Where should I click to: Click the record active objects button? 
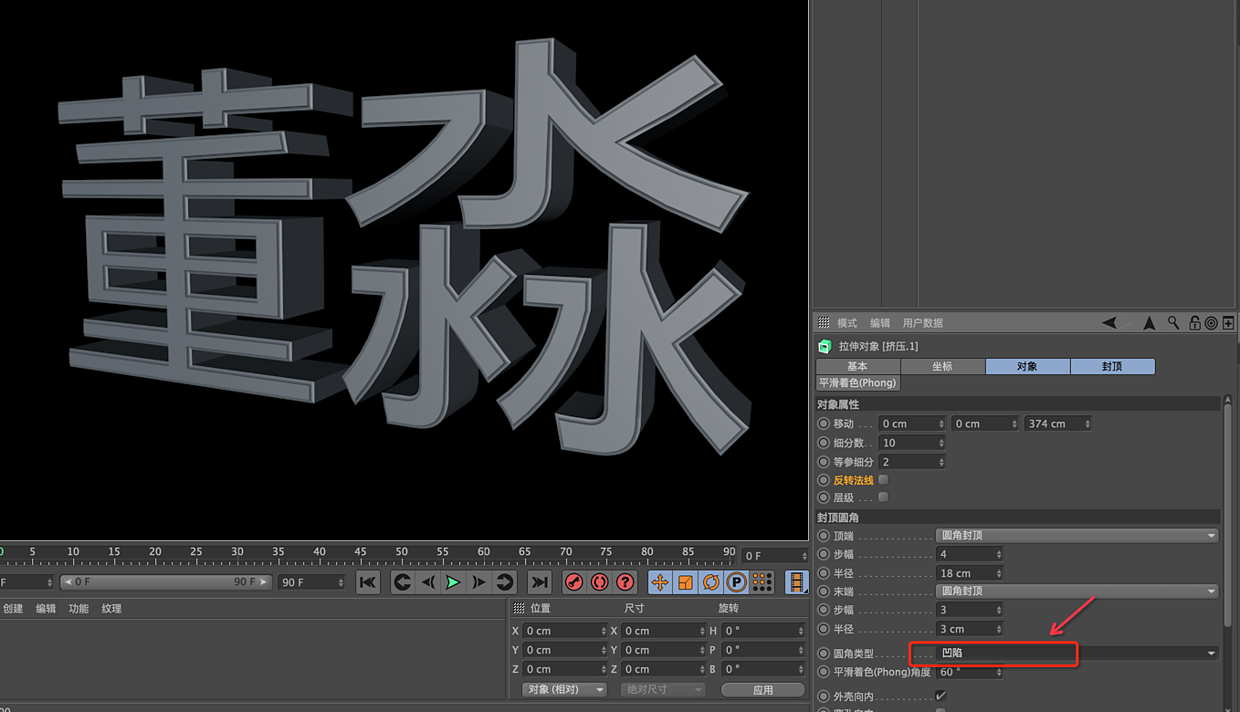(574, 582)
